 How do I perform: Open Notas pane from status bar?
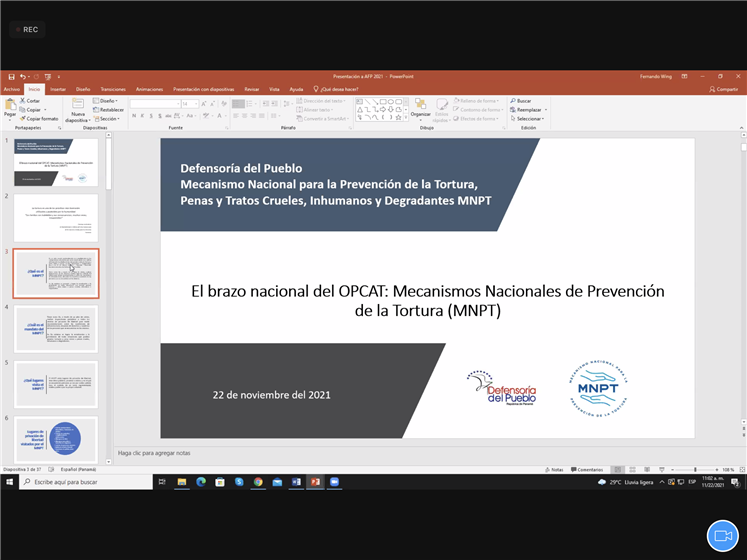point(554,469)
